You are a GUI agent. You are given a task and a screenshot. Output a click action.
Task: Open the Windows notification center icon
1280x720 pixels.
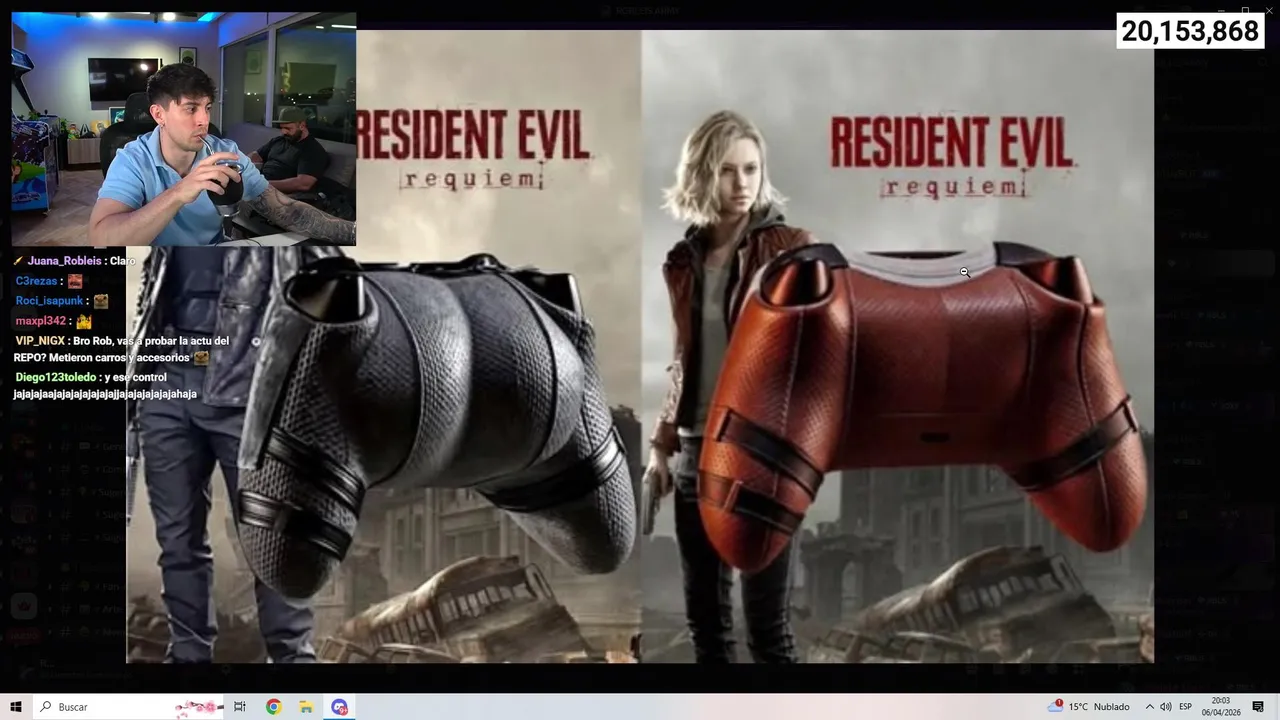(1258, 707)
